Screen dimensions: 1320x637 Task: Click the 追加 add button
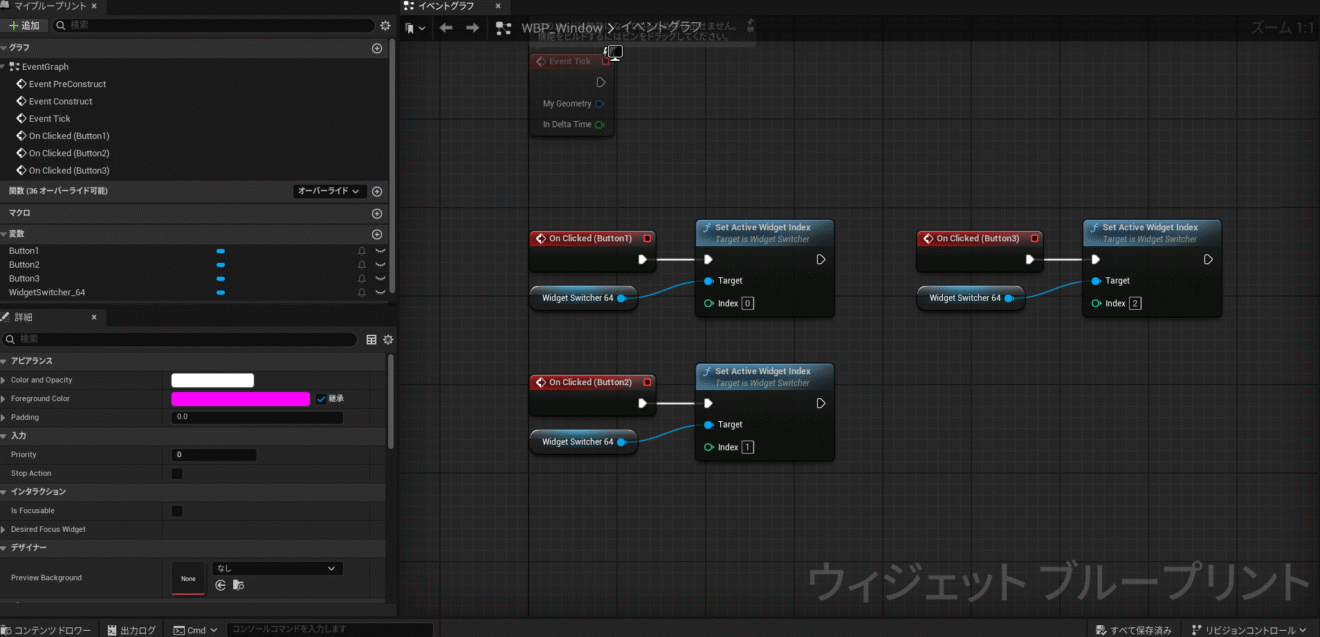click(25, 25)
